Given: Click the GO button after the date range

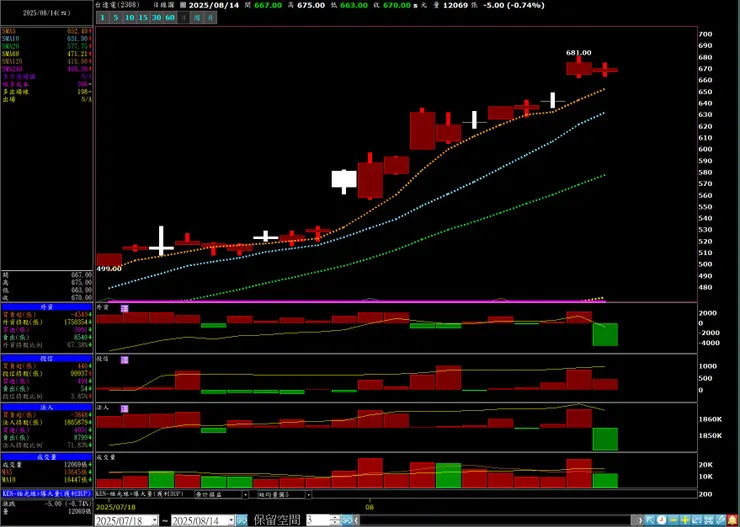Looking at the screenshot, I should click(x=241, y=520).
